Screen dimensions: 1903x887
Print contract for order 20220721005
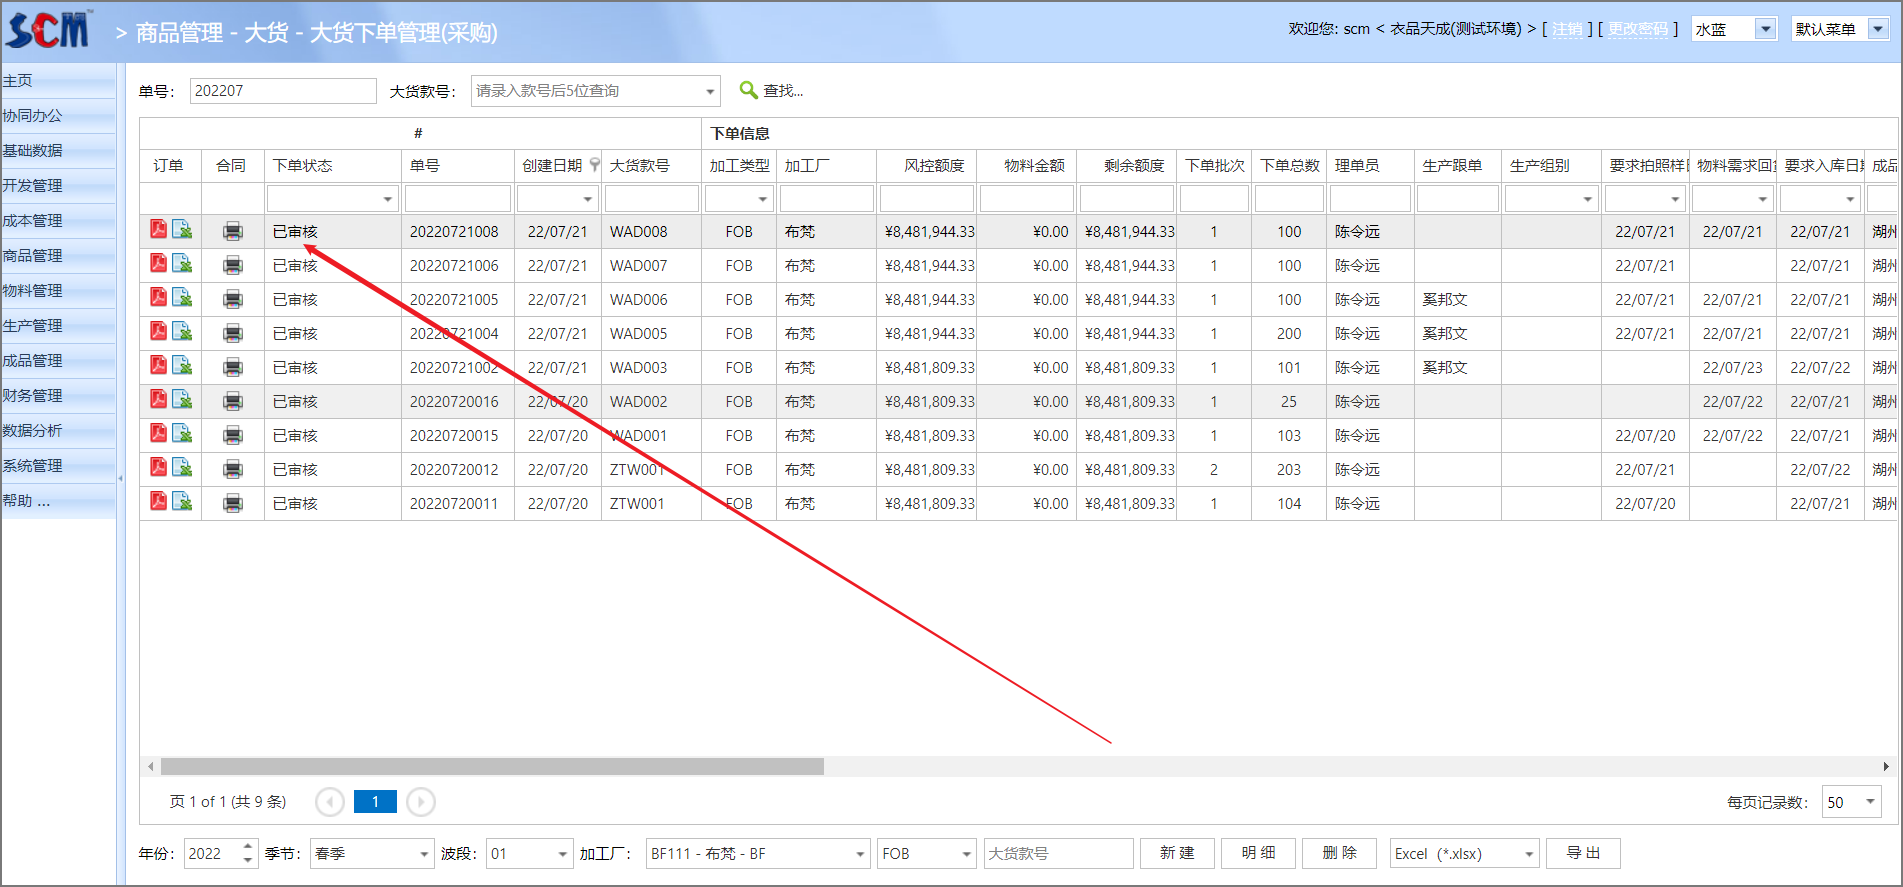[233, 299]
